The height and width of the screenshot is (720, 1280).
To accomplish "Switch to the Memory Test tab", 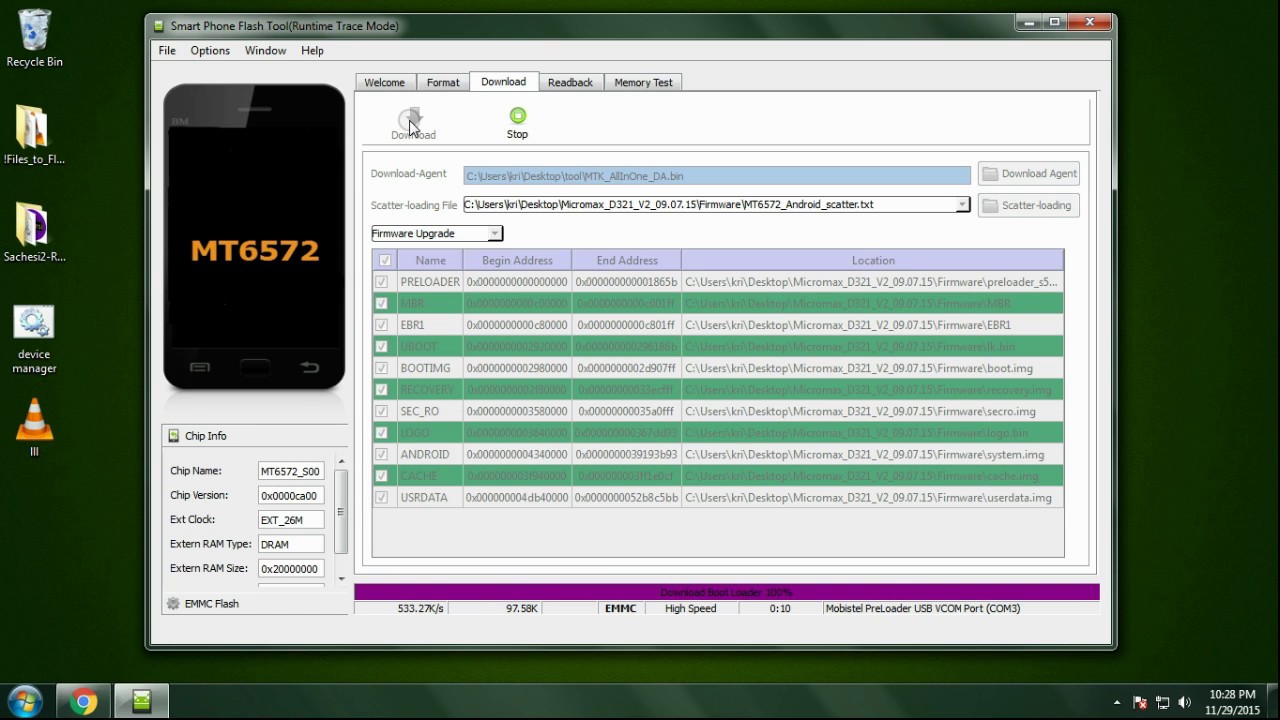I will click(643, 83).
